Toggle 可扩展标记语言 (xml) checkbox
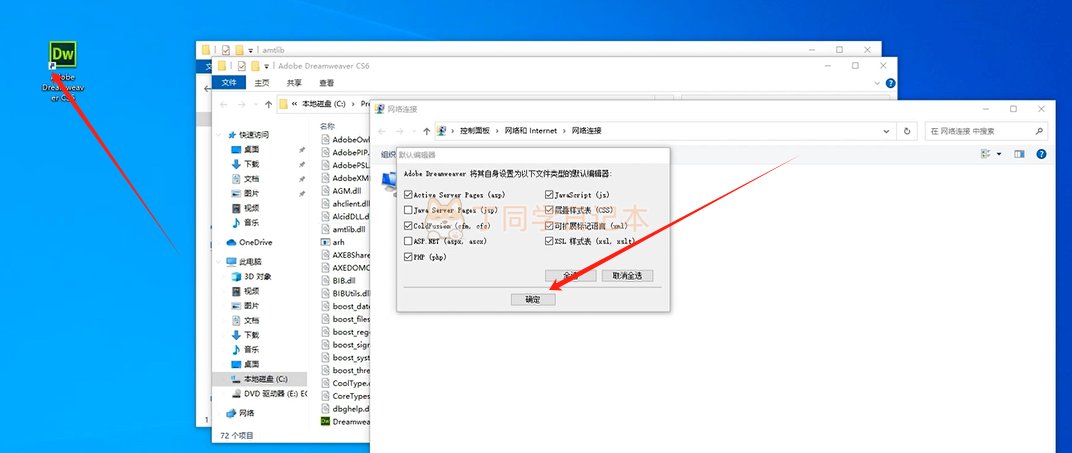The width and height of the screenshot is (1072, 453). click(549, 226)
